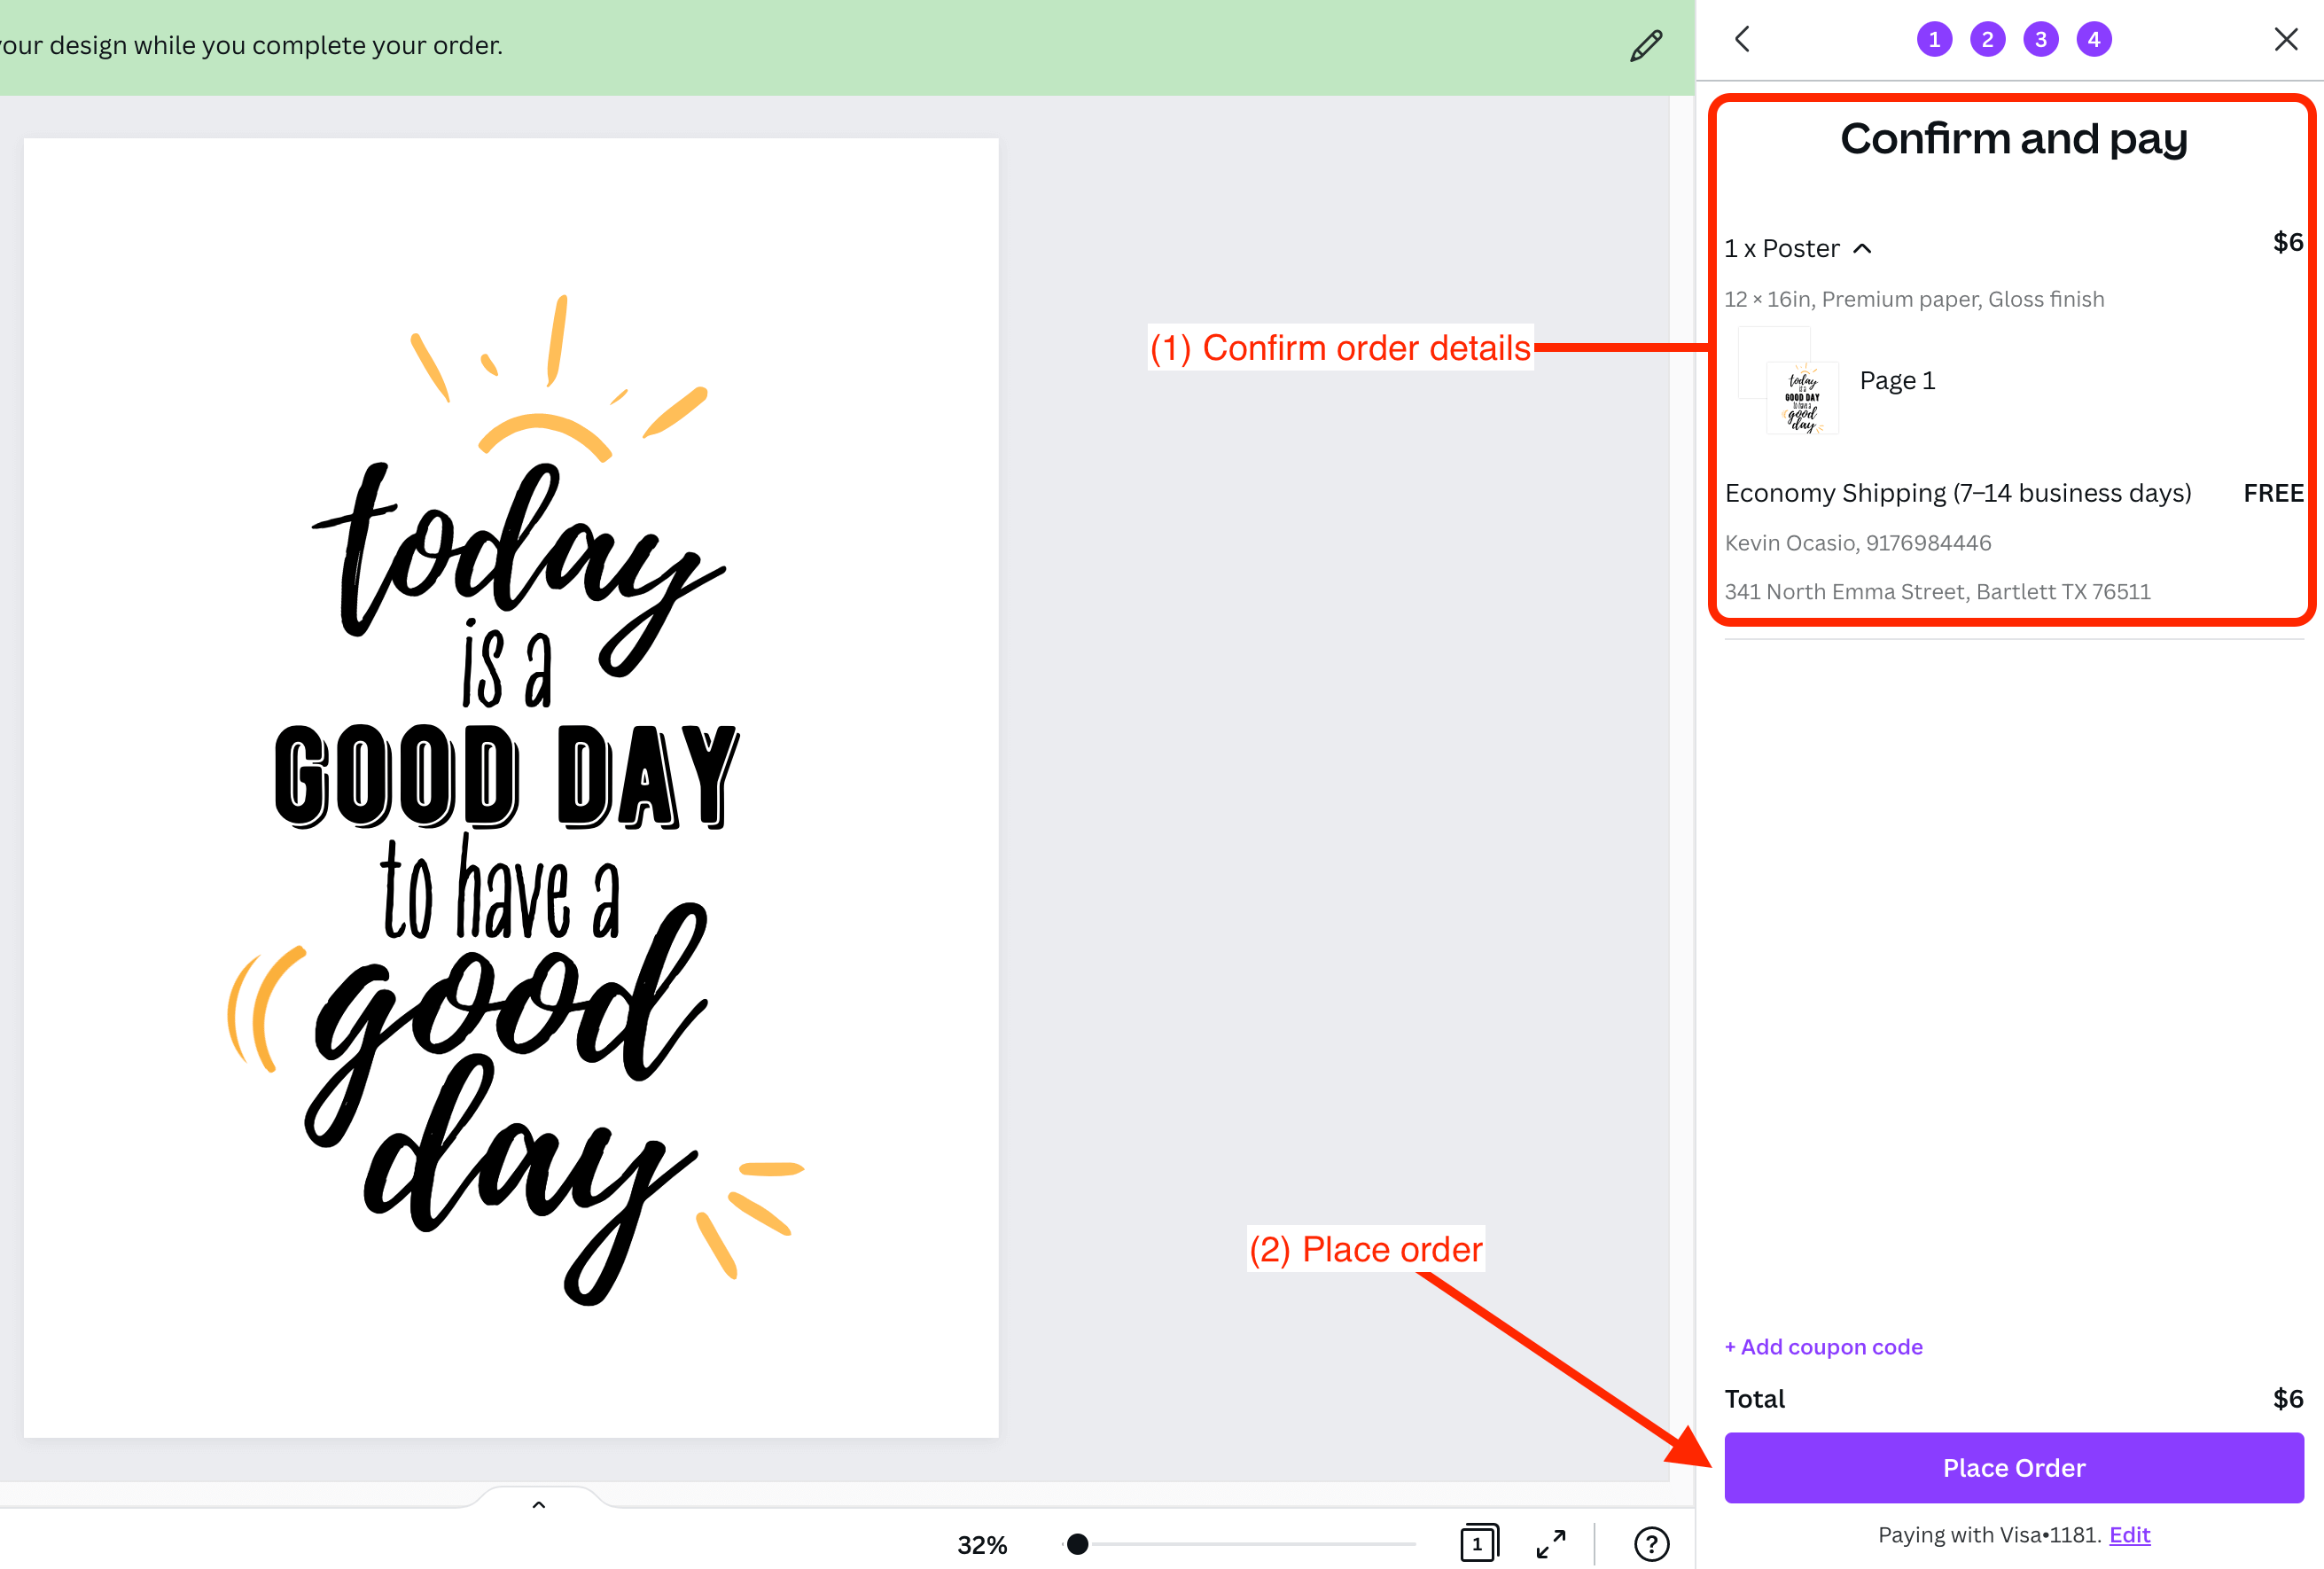2324x1569 pixels.
Task: Edit the Visa payment method
Action: [x=2129, y=1535]
